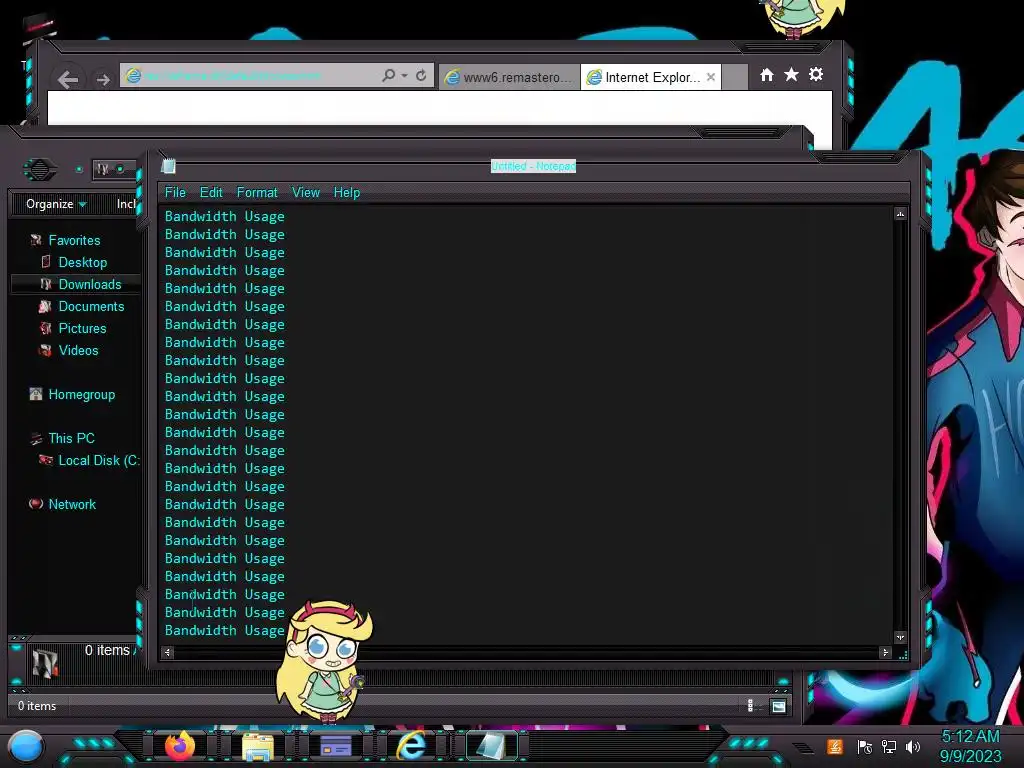1024x768 pixels.
Task: Open the Format menu in Notepad
Action: click(x=257, y=193)
